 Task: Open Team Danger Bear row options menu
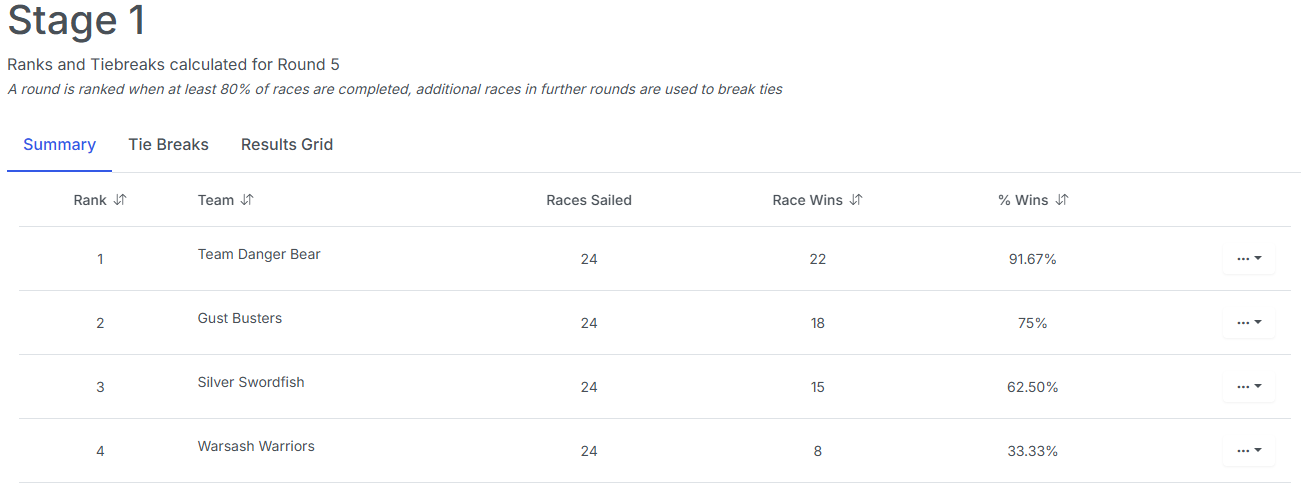(1248, 259)
